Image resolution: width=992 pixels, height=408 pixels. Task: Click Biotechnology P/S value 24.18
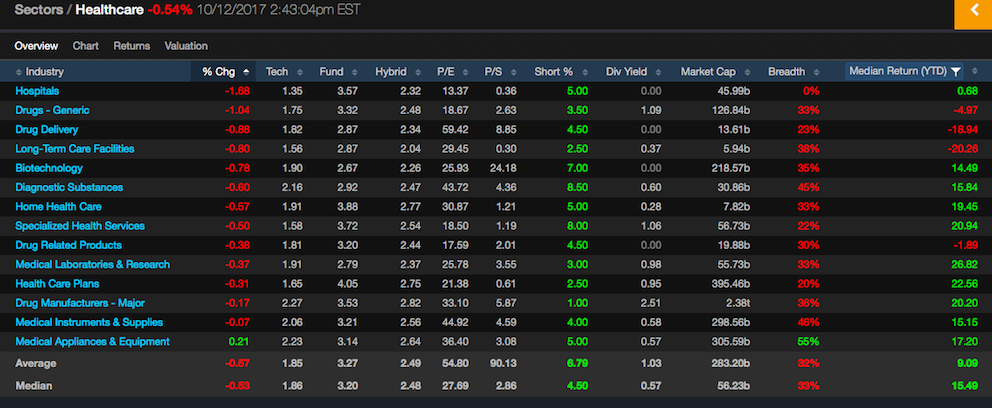[x=503, y=168]
